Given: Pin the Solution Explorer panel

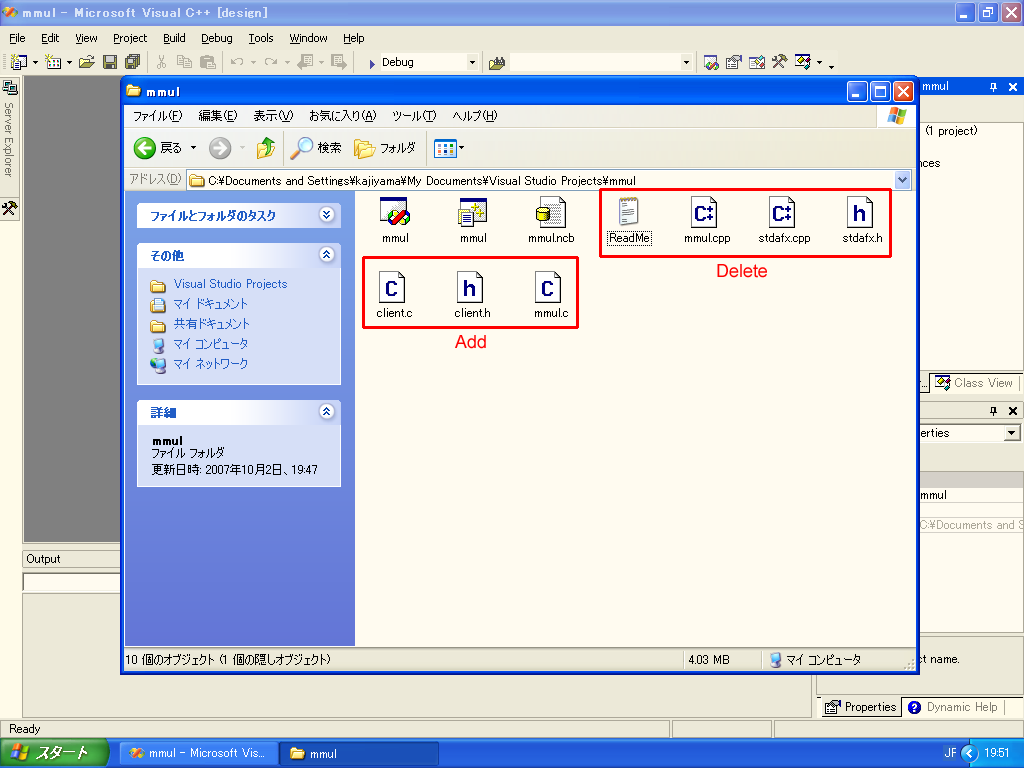Looking at the screenshot, I should [993, 87].
